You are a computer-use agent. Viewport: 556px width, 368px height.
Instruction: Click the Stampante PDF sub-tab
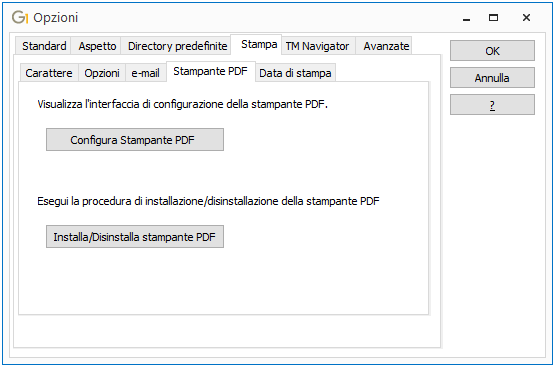click(x=210, y=71)
